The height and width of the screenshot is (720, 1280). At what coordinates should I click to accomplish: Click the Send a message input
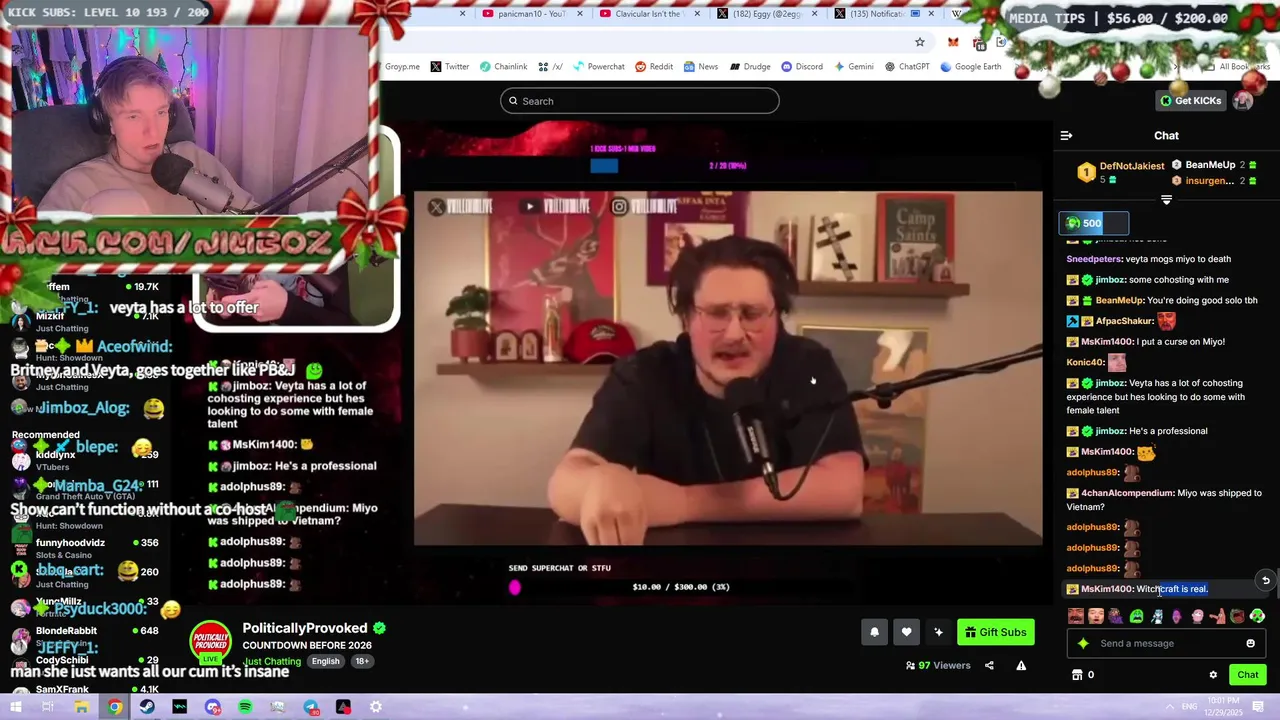[1165, 643]
